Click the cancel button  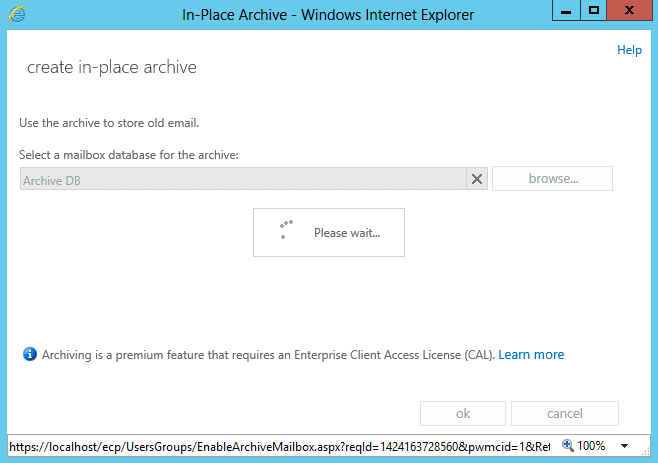click(565, 413)
